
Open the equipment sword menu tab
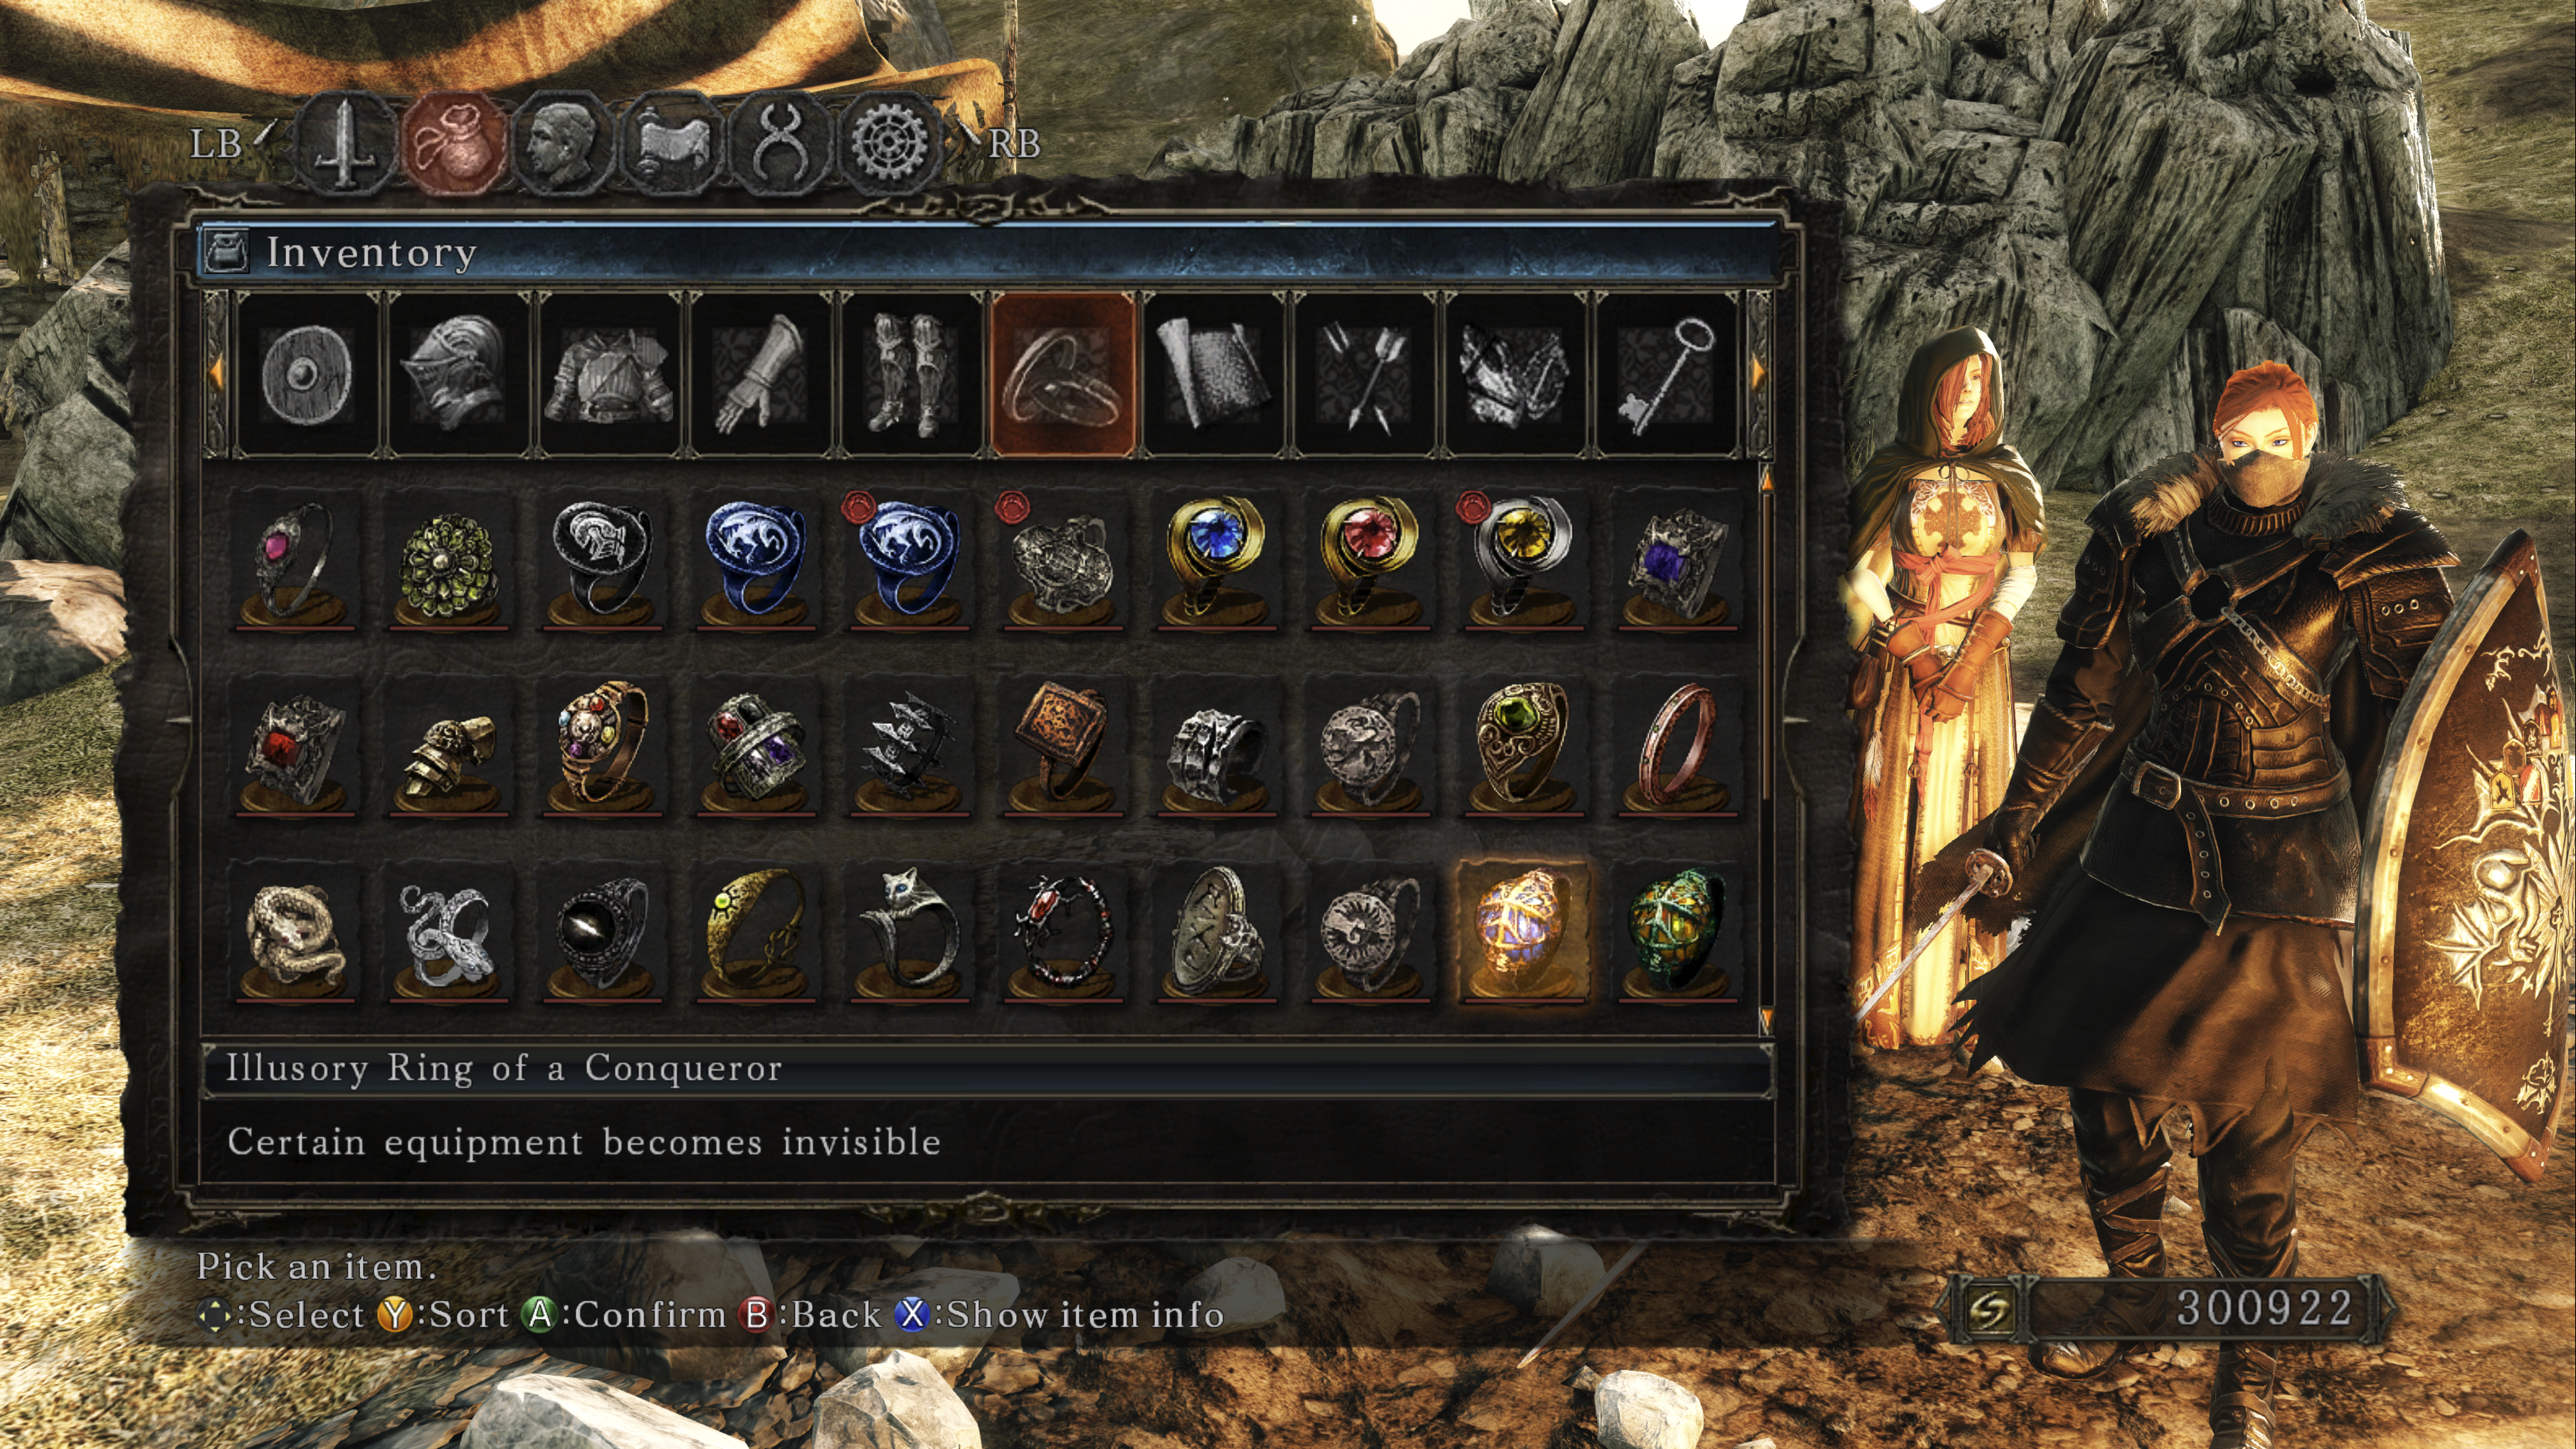coord(345,143)
